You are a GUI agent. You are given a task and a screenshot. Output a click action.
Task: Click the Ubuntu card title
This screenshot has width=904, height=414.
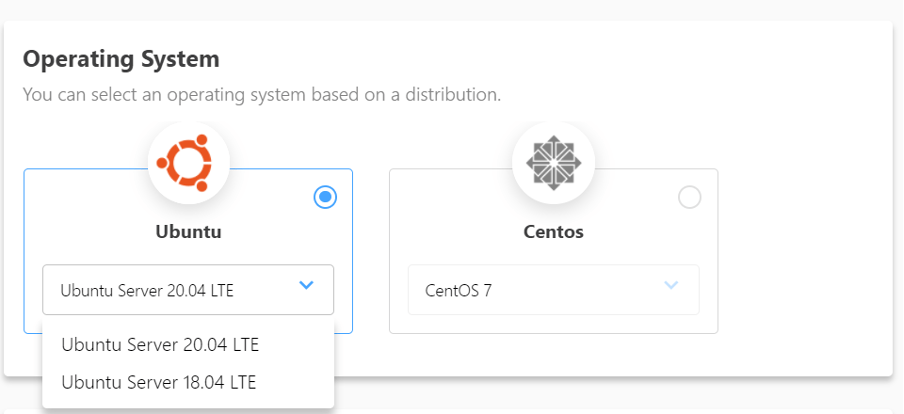189,232
